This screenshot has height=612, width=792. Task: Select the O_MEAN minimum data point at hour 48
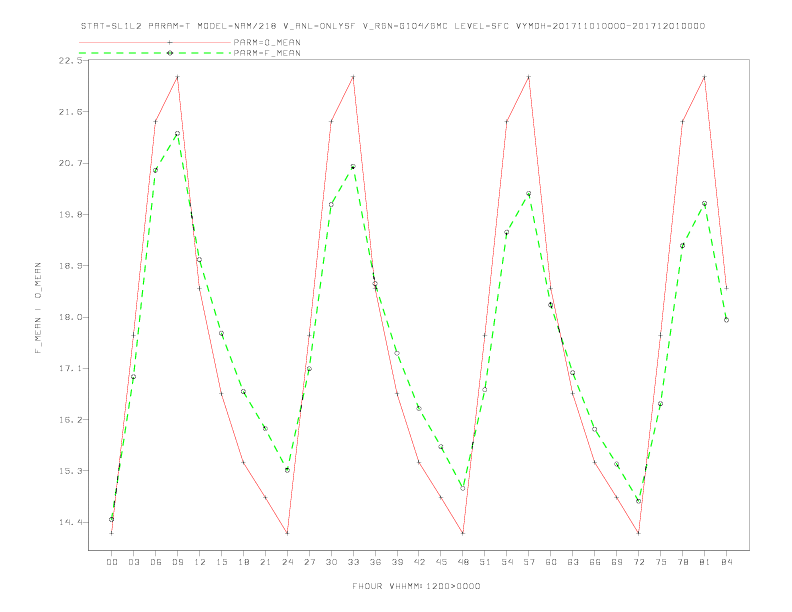coord(463,533)
